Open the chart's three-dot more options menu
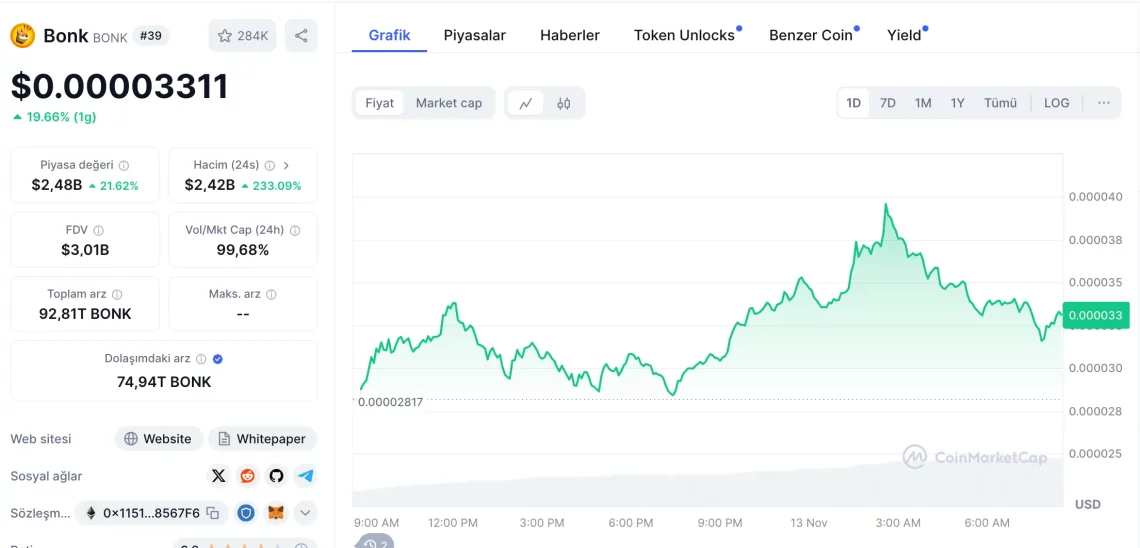Viewport: 1140px width, 548px height. click(x=1104, y=103)
